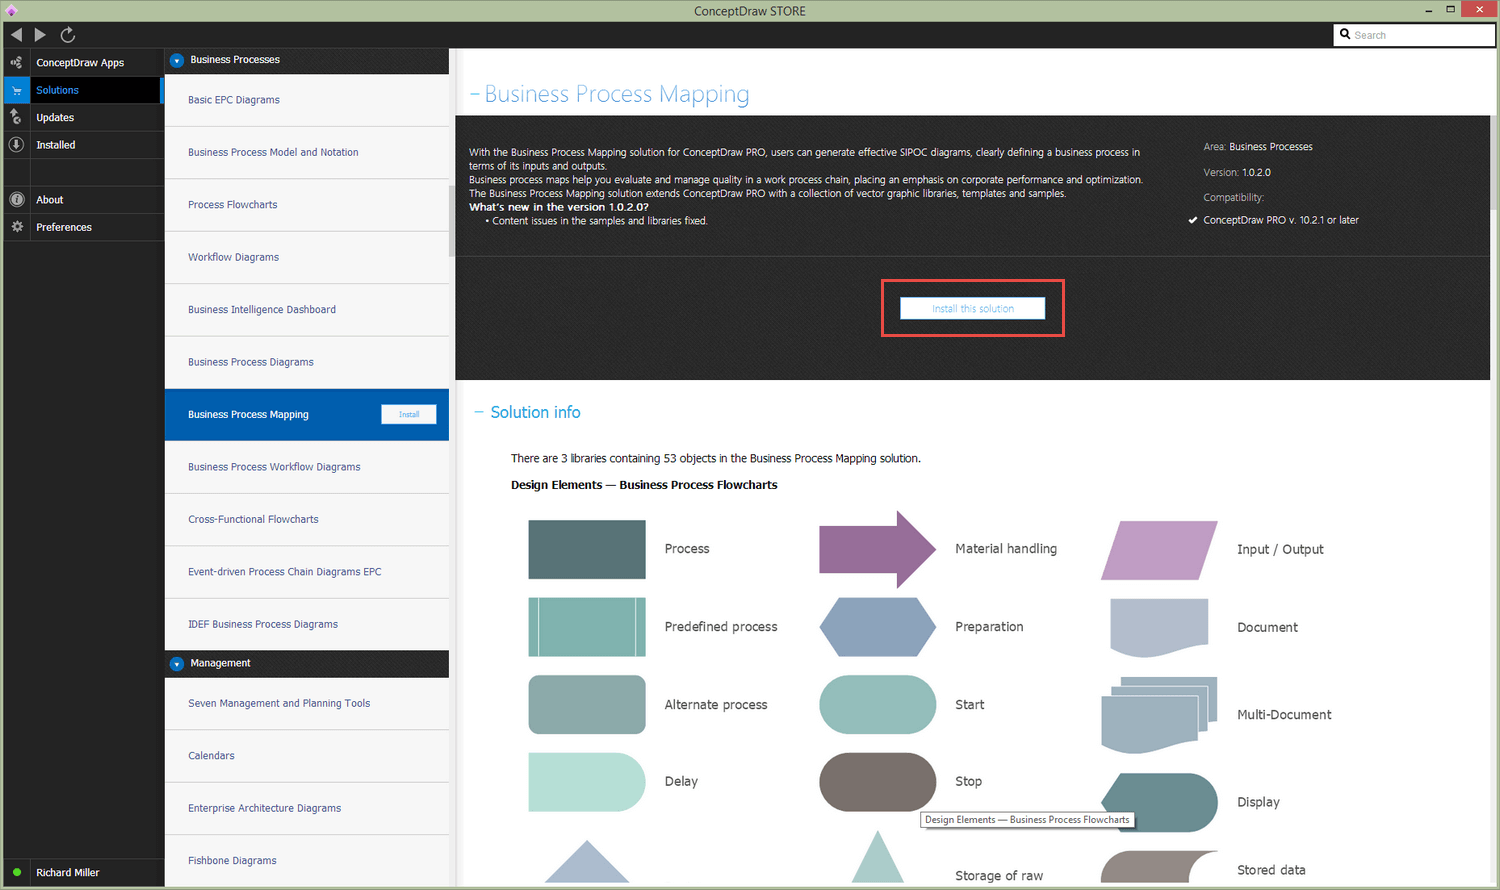This screenshot has width=1500, height=890.
Task: Open Calendars solution
Action: click(x=307, y=756)
